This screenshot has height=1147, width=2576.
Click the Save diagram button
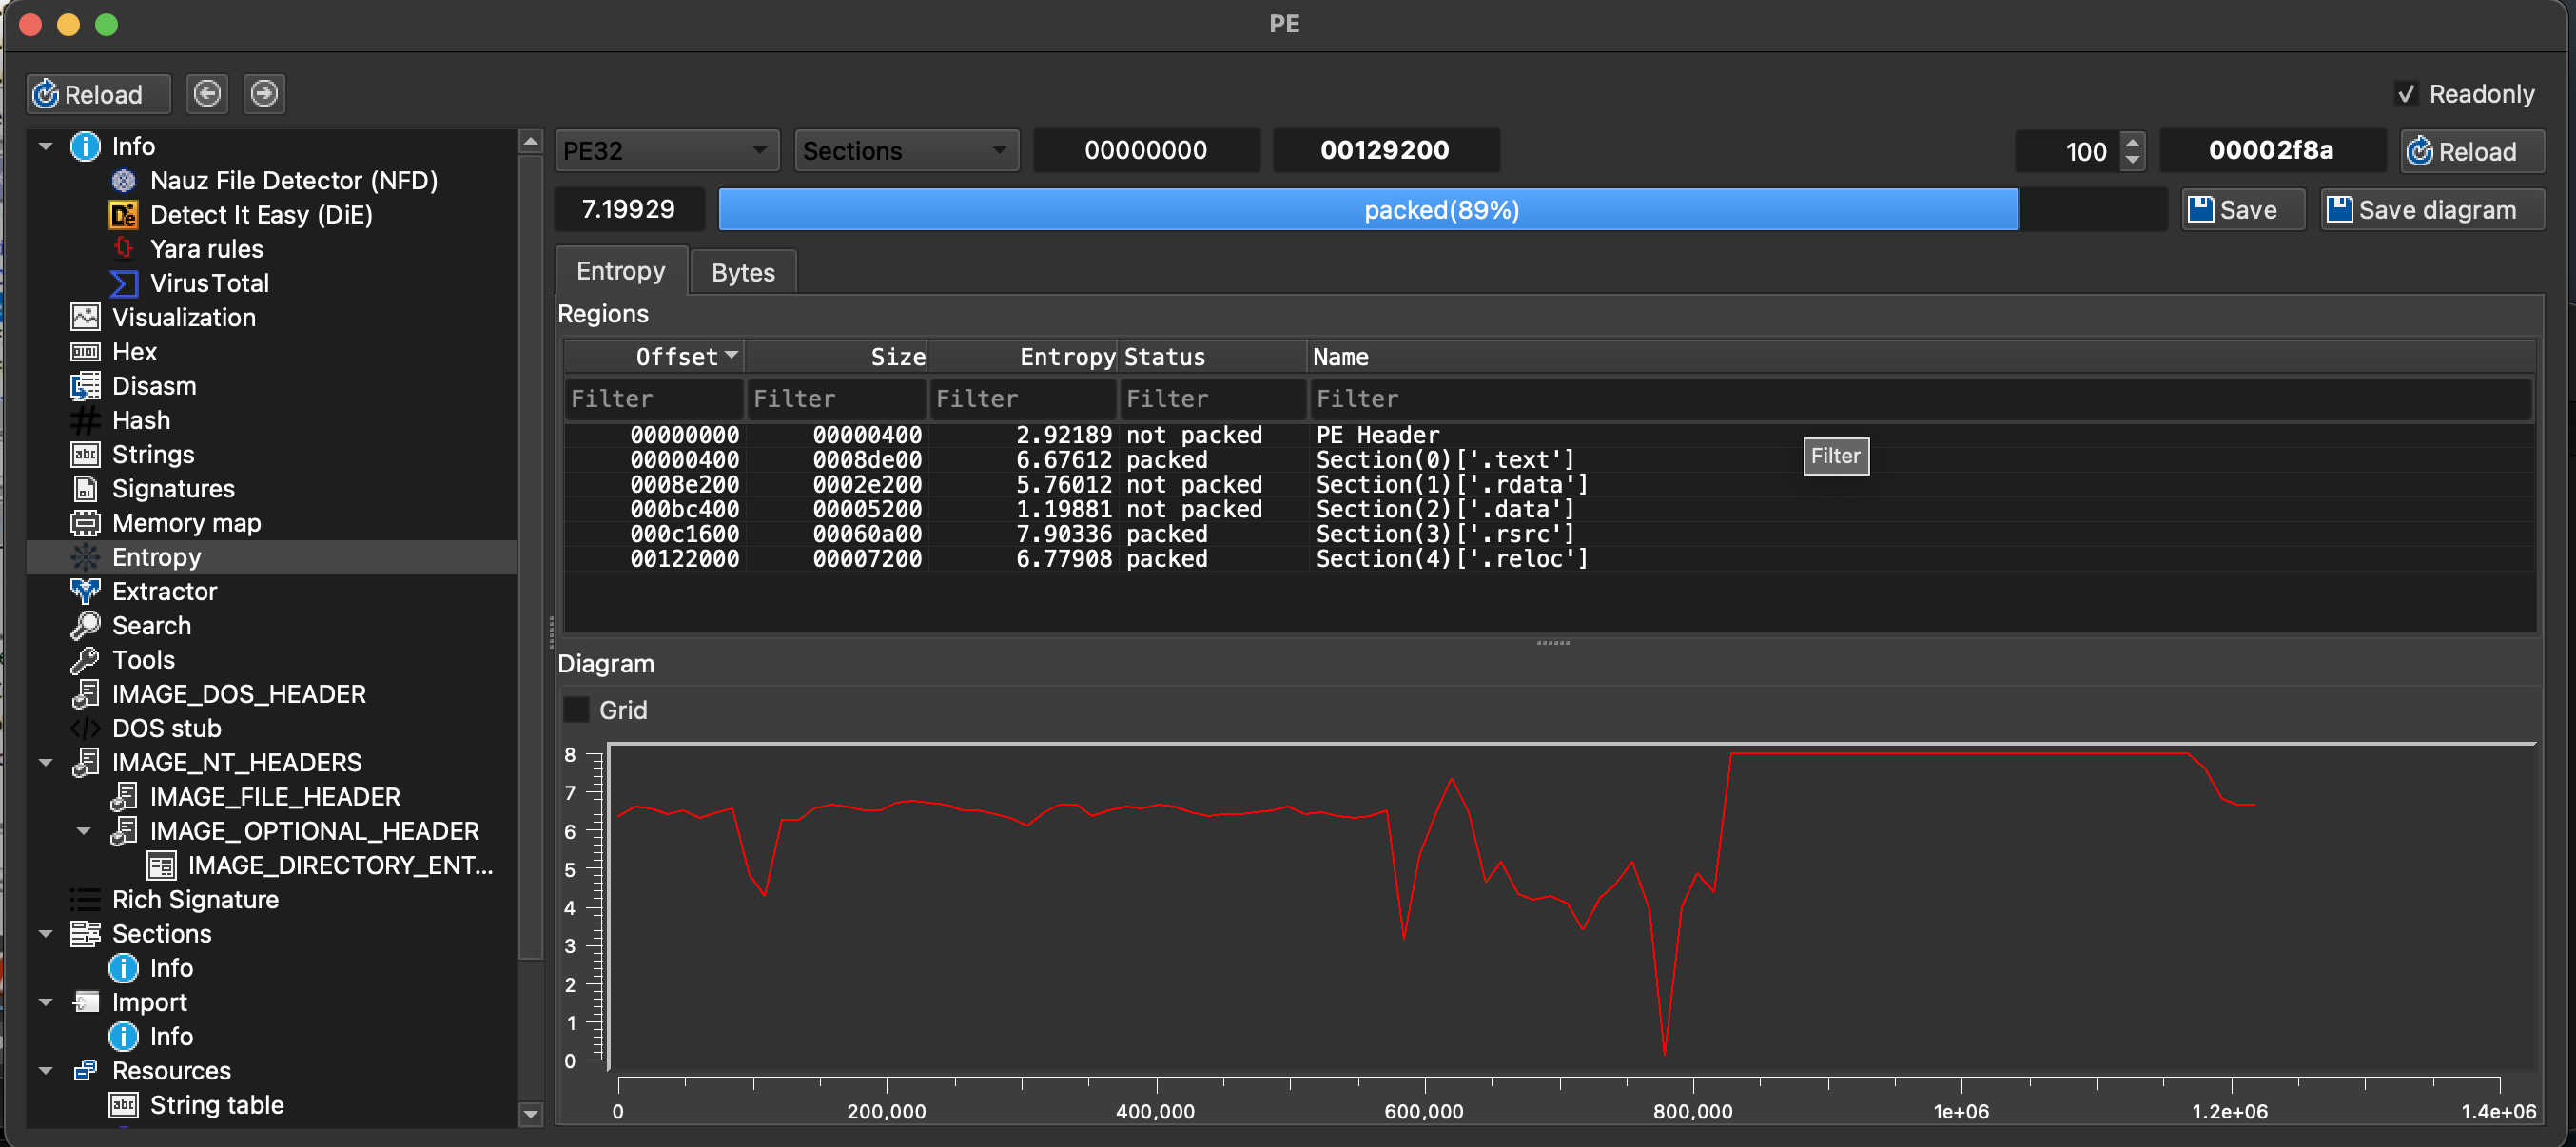point(2432,210)
